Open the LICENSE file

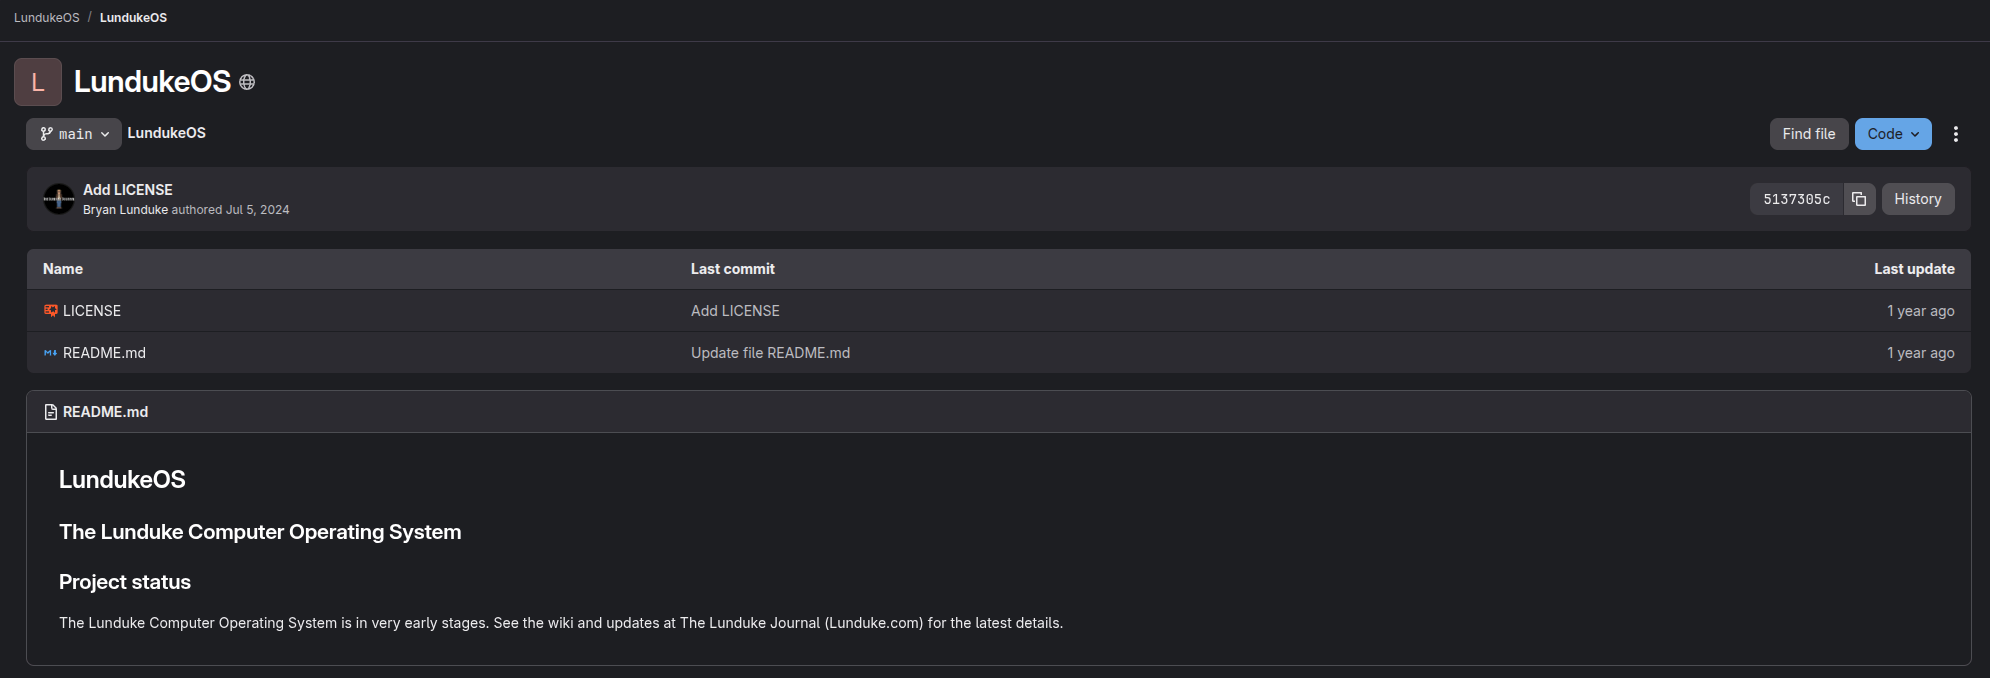click(x=92, y=311)
